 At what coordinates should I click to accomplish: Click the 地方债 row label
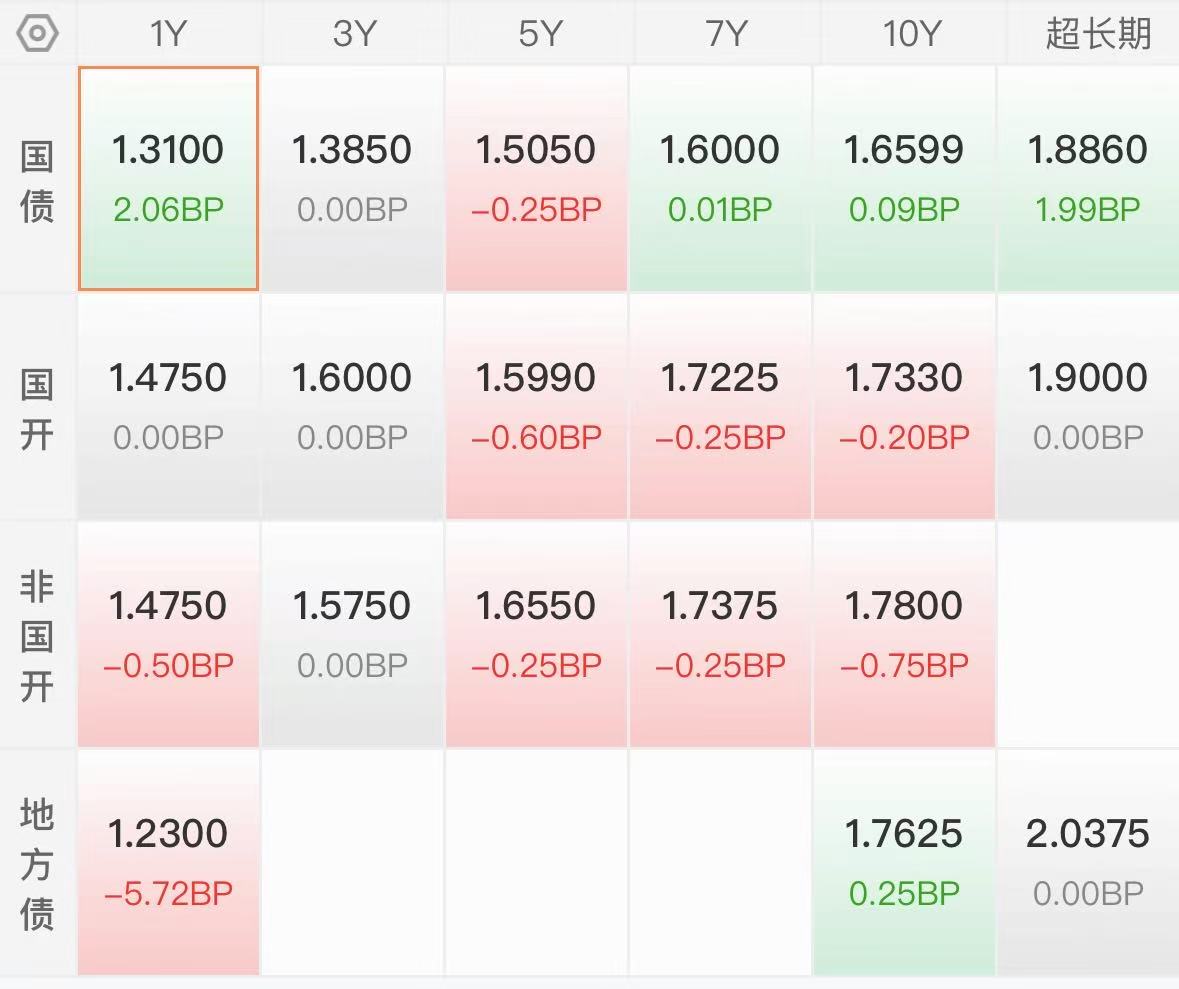point(37,863)
